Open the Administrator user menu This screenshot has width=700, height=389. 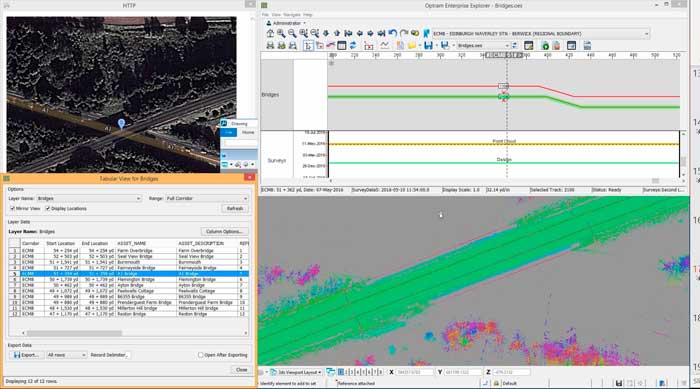(286, 23)
